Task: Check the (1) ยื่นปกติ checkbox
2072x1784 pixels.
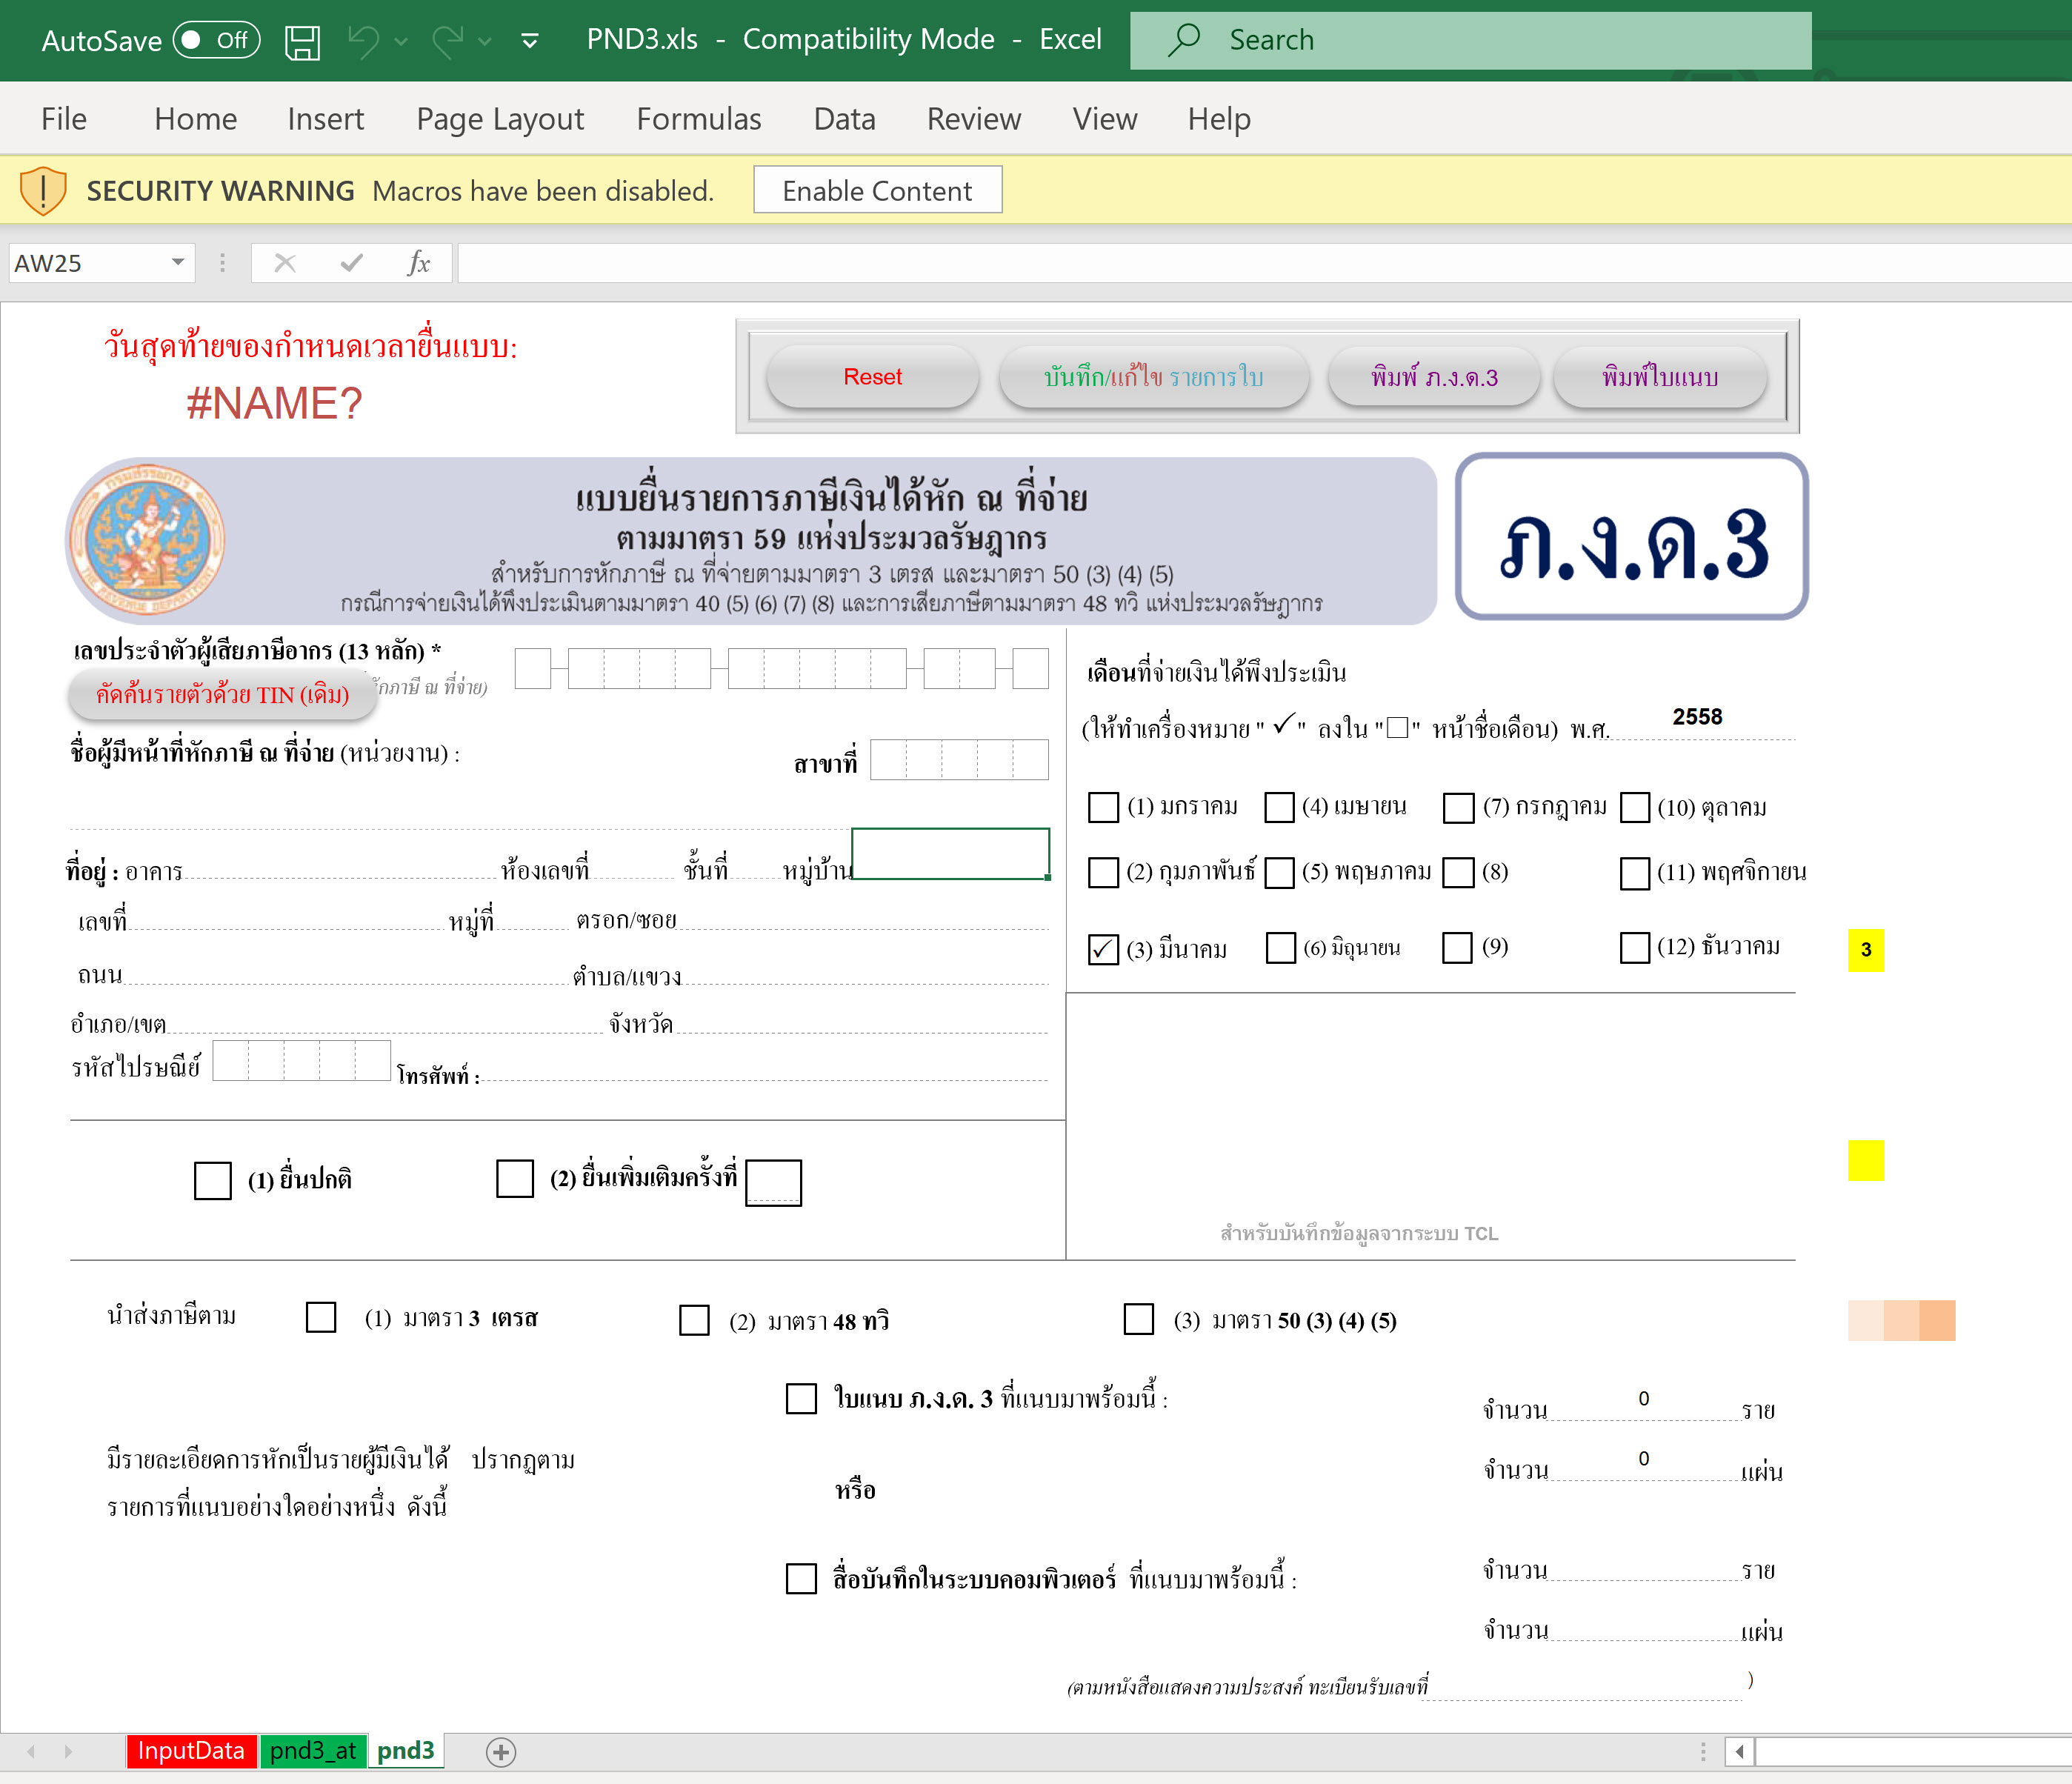Action: click(x=212, y=1180)
